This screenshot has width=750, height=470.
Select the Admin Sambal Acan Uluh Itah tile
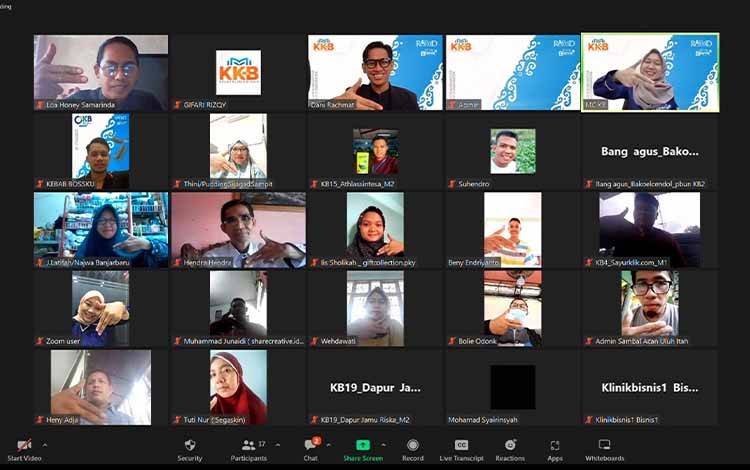(650, 308)
